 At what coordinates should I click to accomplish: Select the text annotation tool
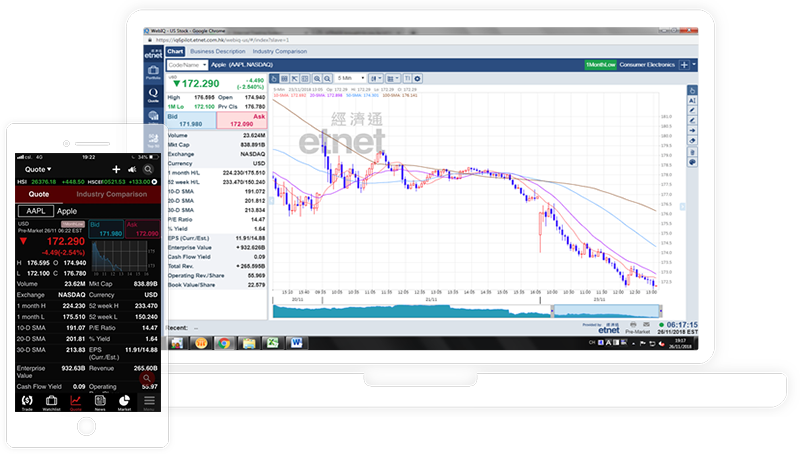[692, 100]
